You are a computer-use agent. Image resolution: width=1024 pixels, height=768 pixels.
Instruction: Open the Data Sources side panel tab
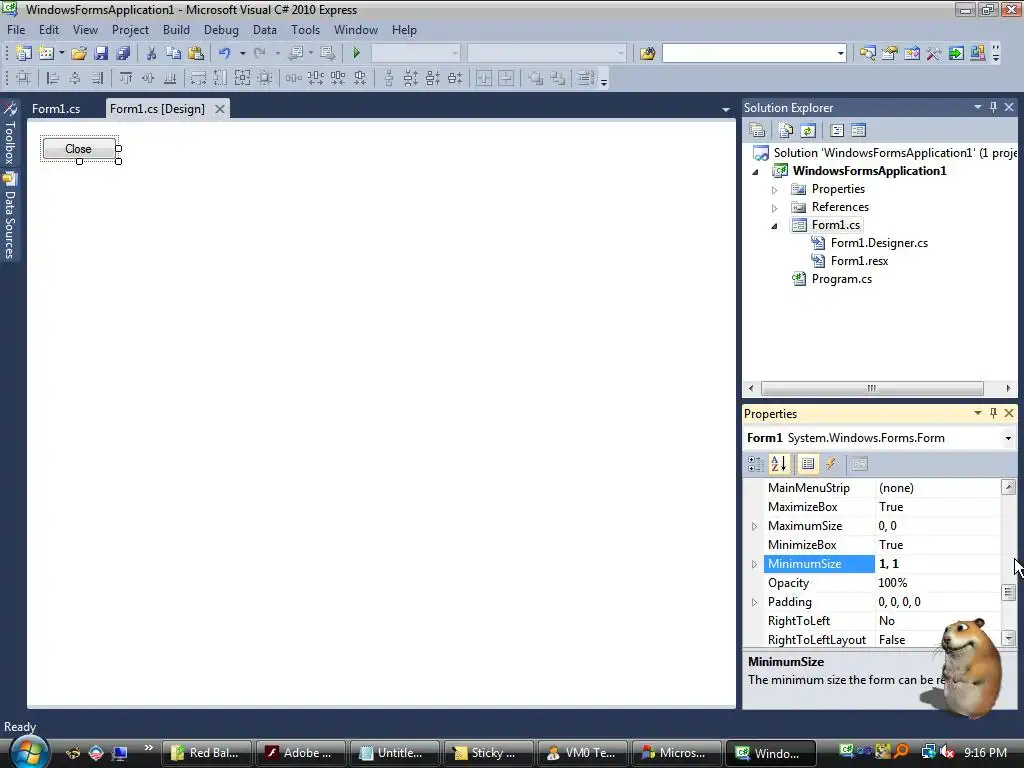tap(10, 217)
